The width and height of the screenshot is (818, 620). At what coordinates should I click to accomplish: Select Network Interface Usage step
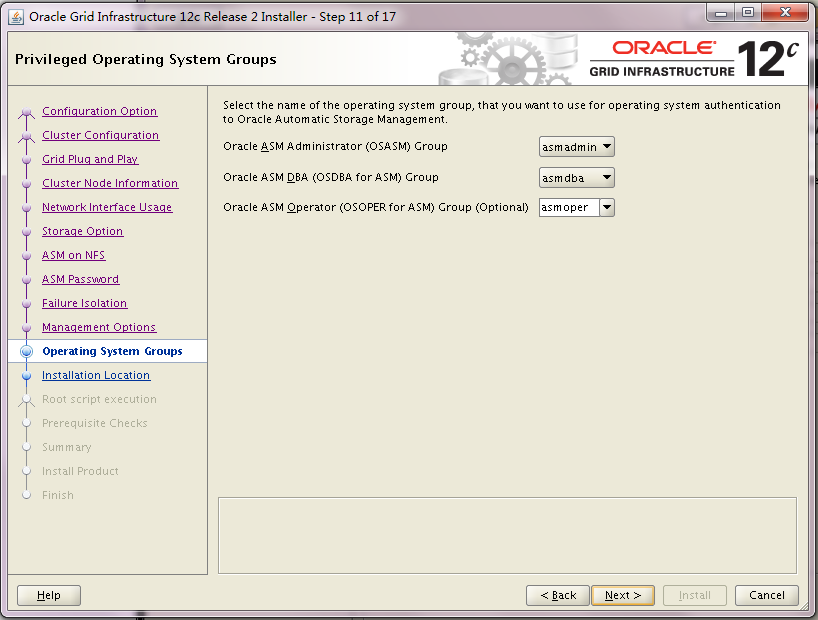[x=107, y=207]
